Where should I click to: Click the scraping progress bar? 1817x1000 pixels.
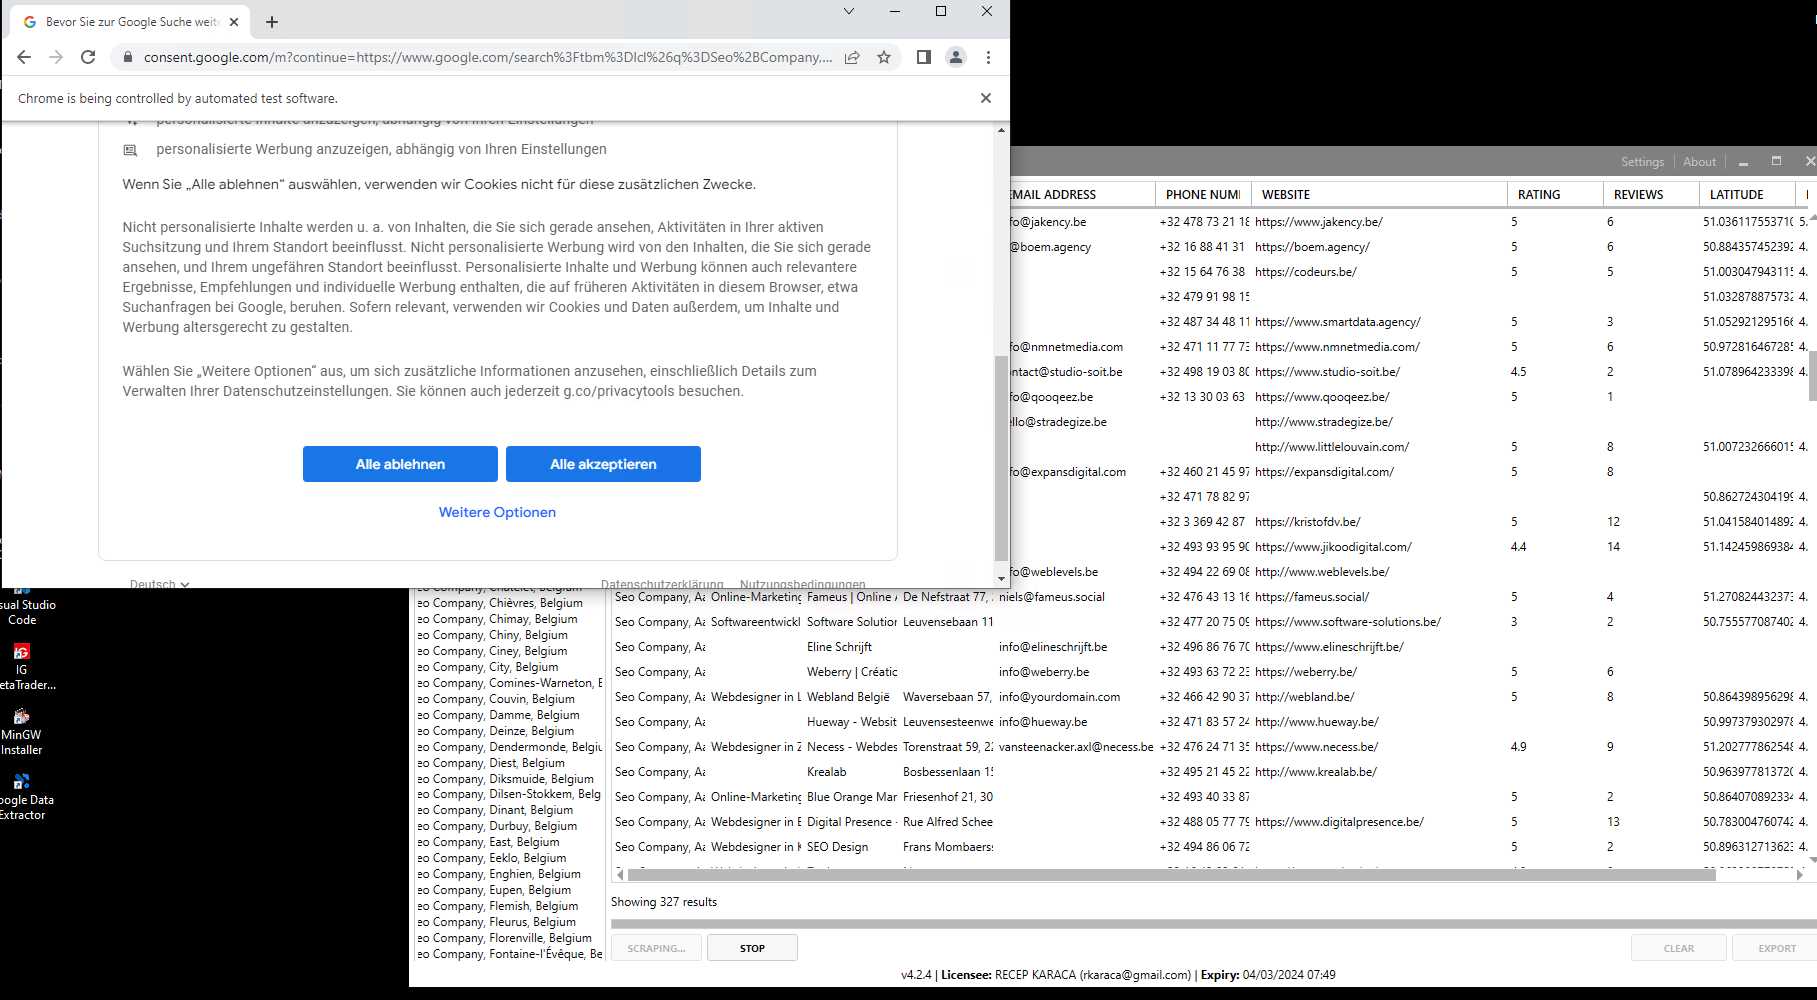point(1213,924)
